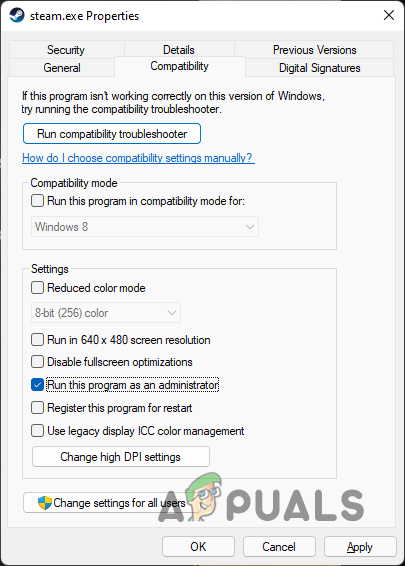Expand the 8-bit (256) color dropdown
Screen dimensions: 405x566
pyautogui.click(x=106, y=313)
